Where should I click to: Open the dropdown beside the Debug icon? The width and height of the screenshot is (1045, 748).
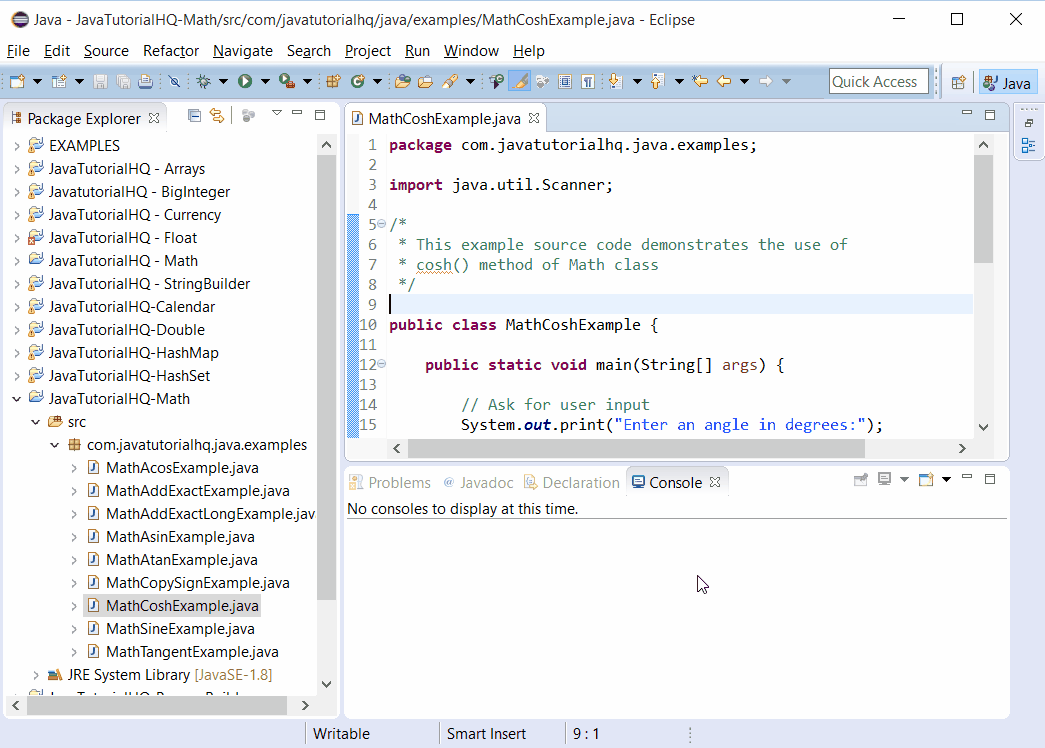(223, 81)
